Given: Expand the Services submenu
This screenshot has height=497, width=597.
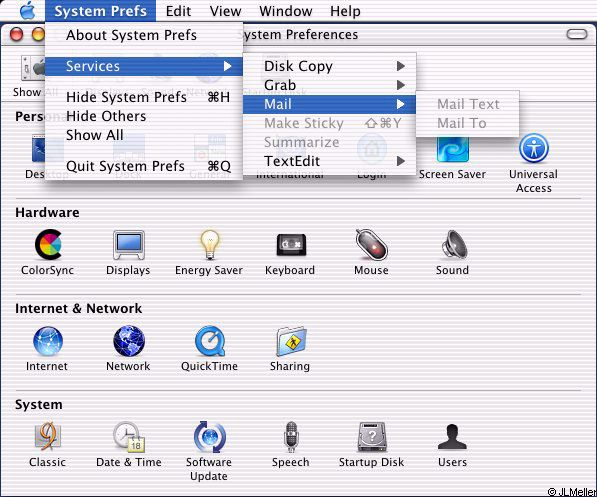Looking at the screenshot, I should (144, 66).
